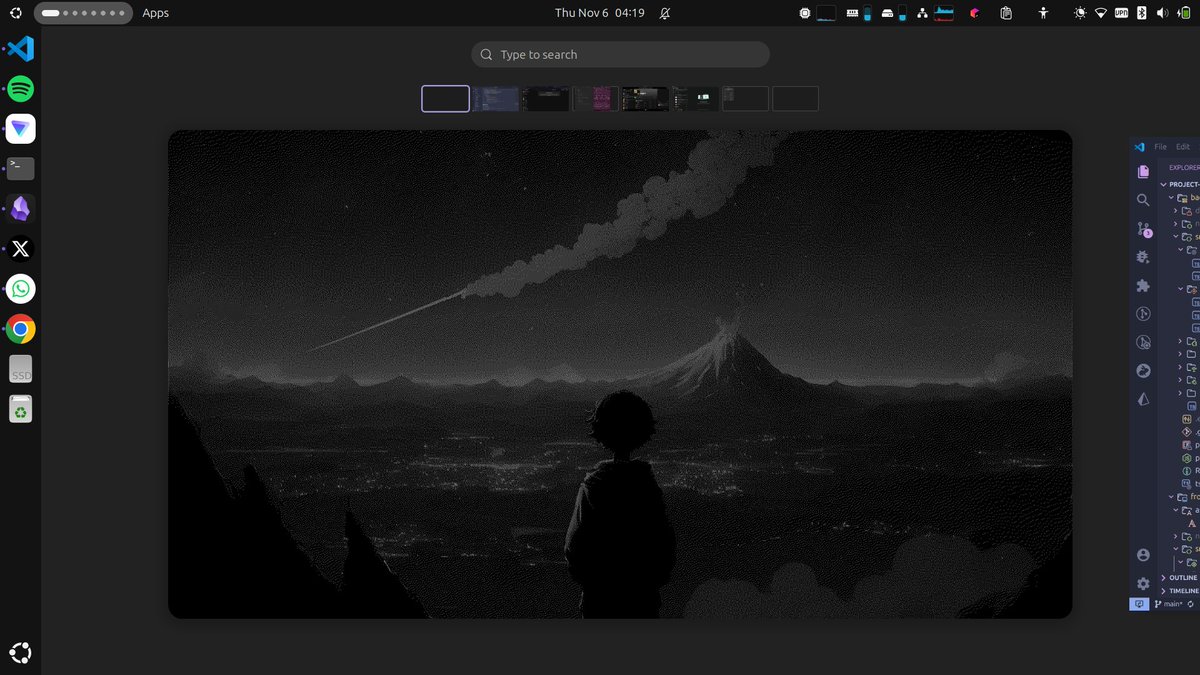Open Manage gear in VS Code activity bar
The height and width of the screenshot is (675, 1200).
pyautogui.click(x=1143, y=583)
